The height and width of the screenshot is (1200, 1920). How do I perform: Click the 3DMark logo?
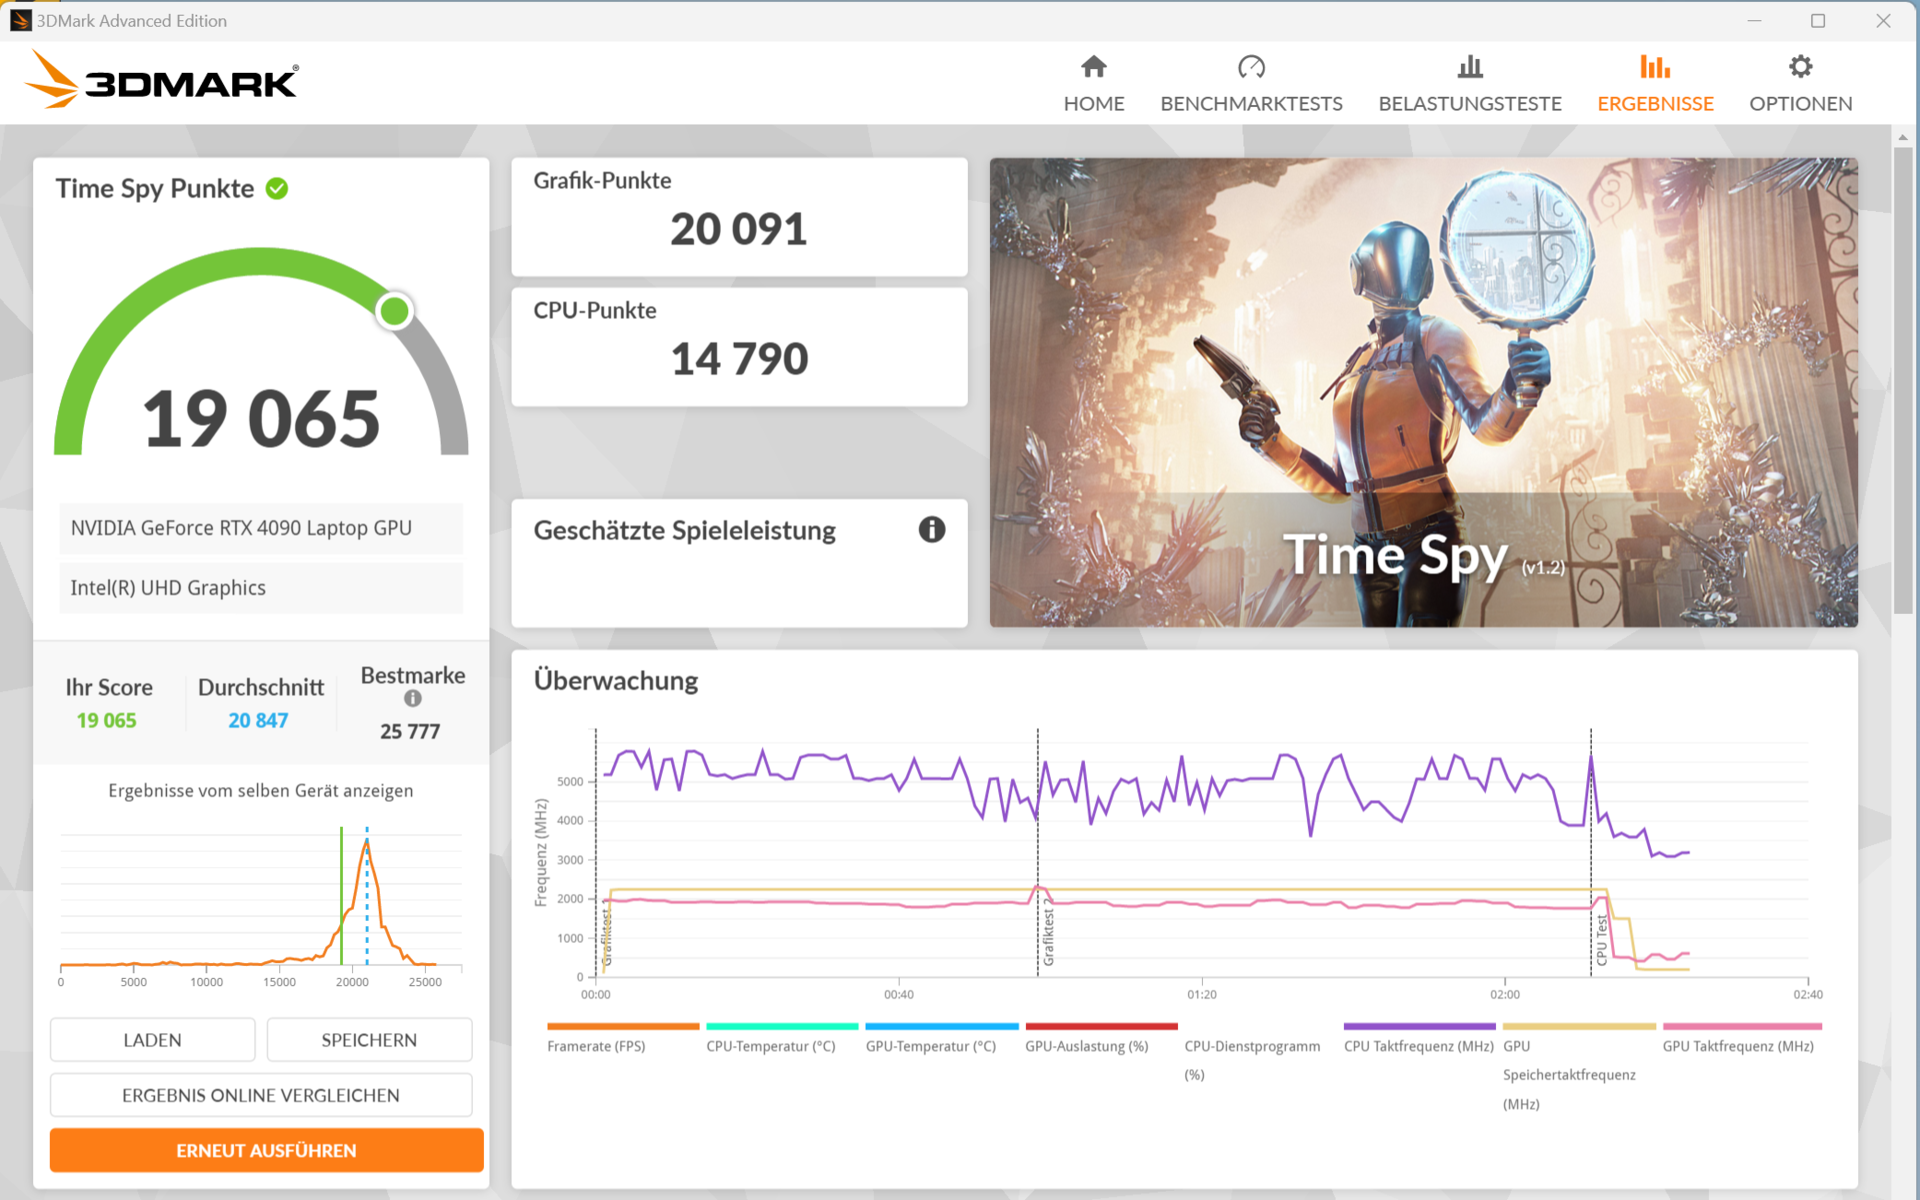[x=162, y=80]
